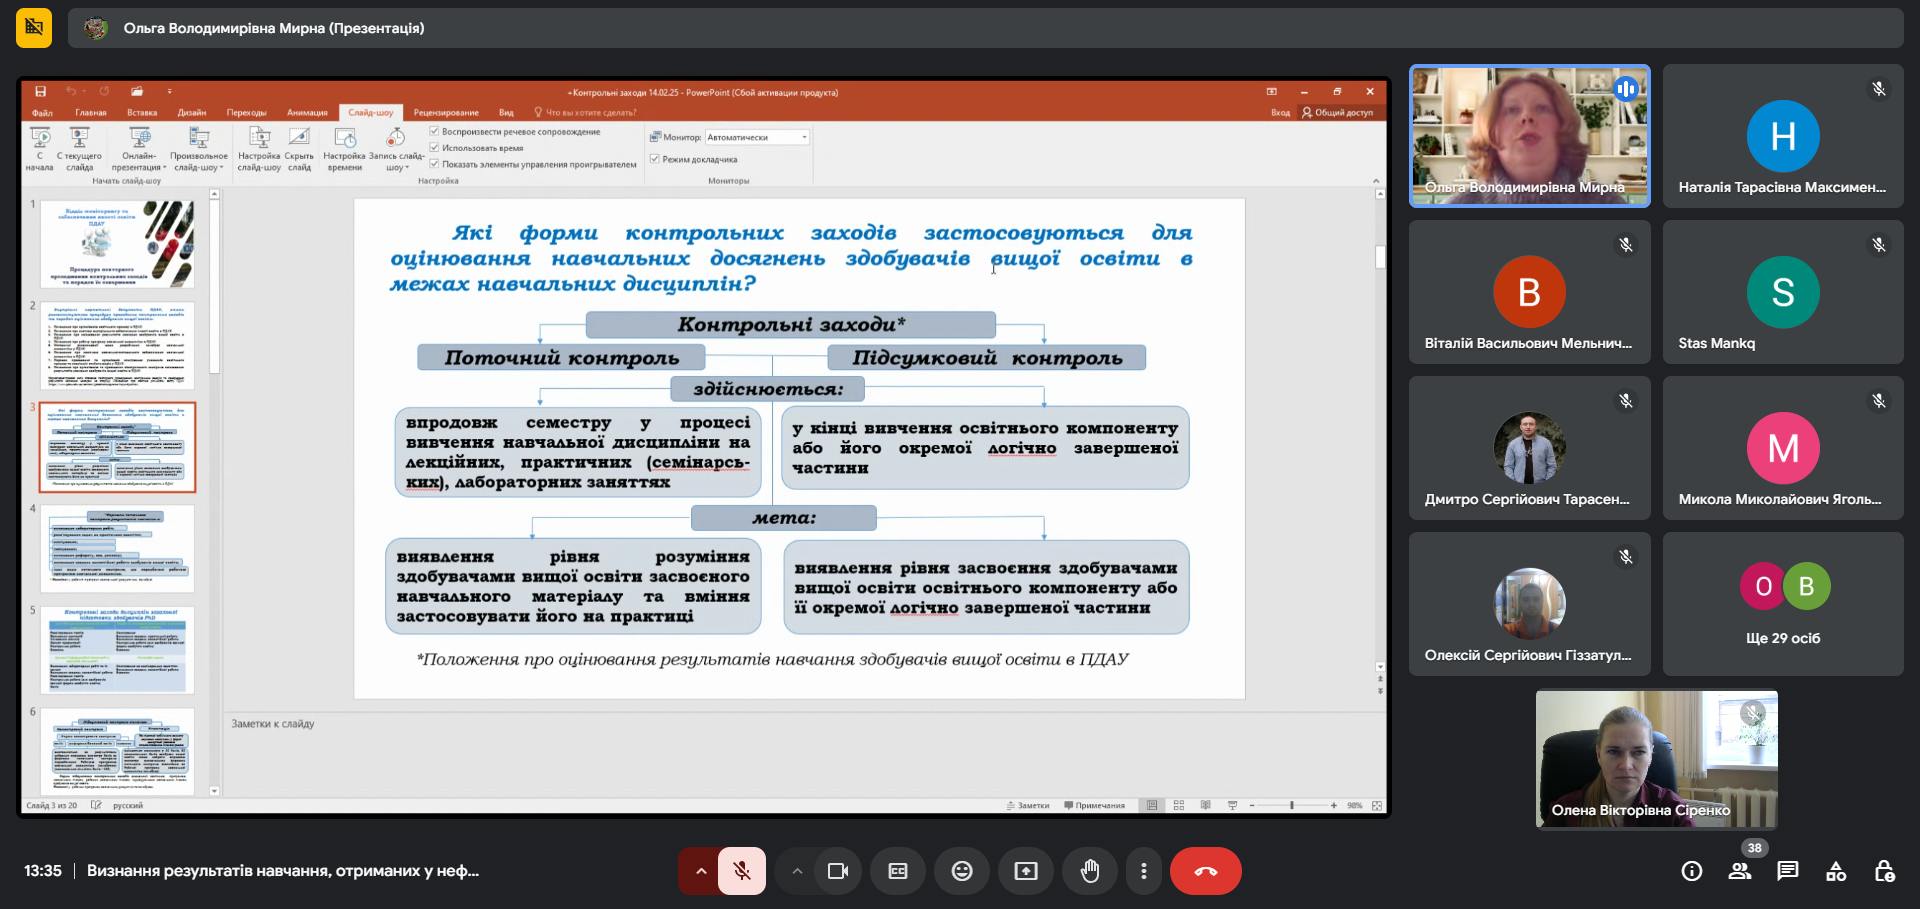Start slideshow from status bar icon
Image resolution: width=1920 pixels, height=909 pixels.
coord(1232,805)
